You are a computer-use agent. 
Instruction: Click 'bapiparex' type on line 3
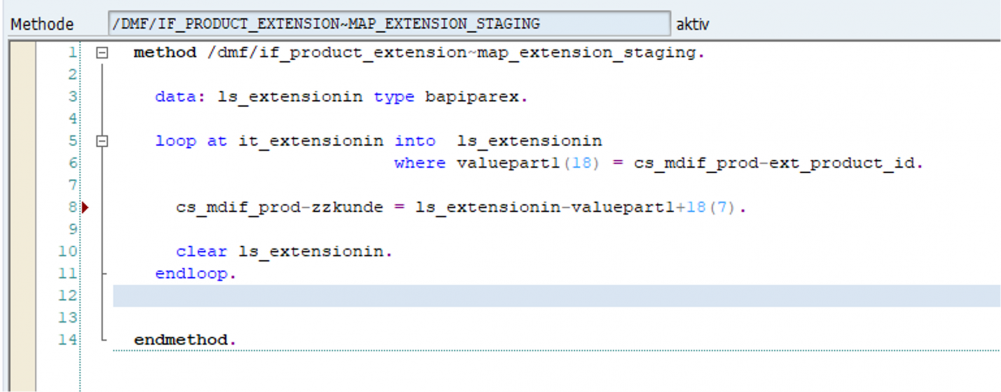(473, 97)
